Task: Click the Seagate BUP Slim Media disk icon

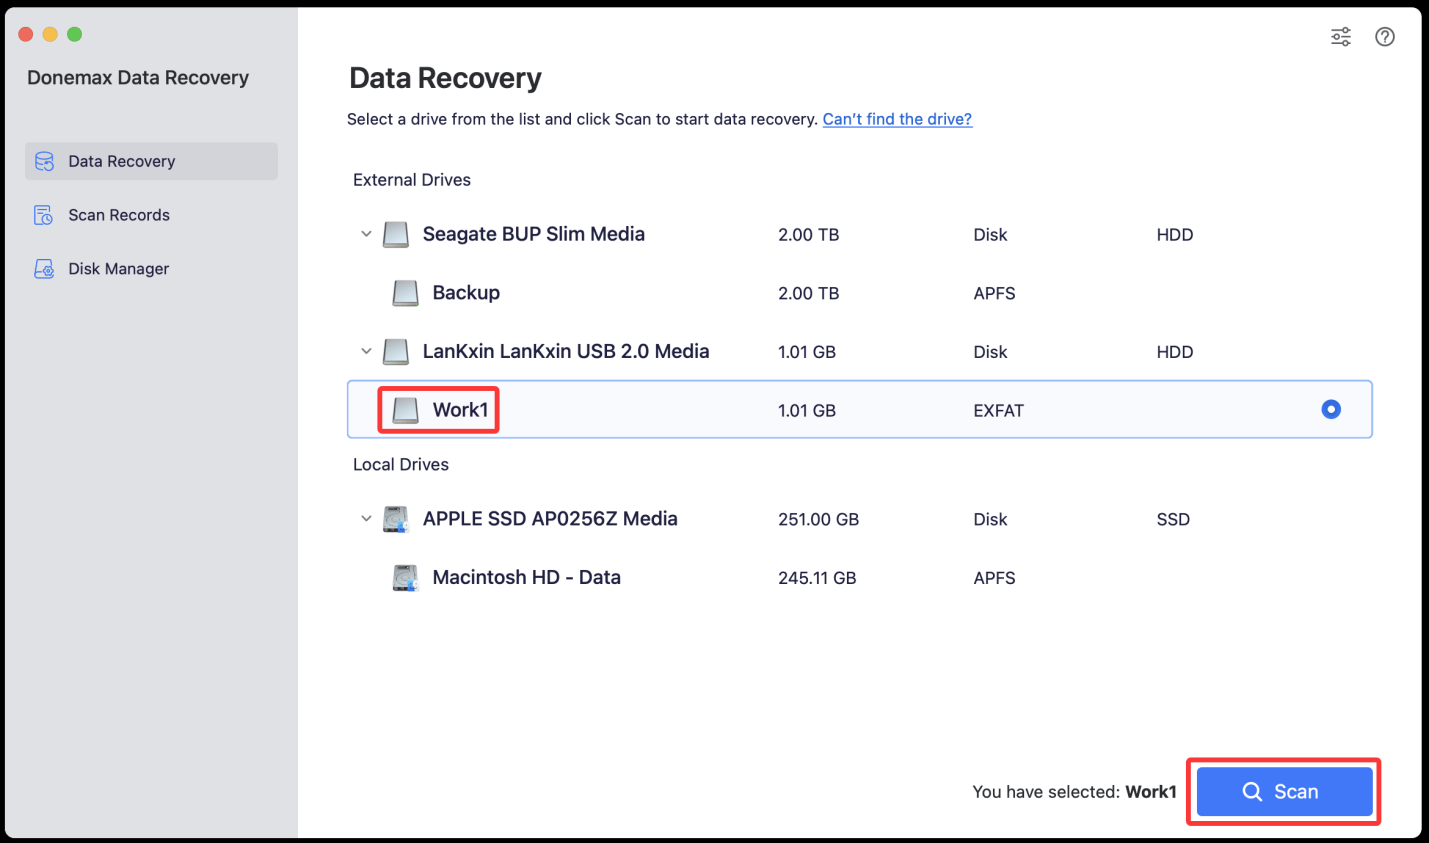Action: pyautogui.click(x=396, y=234)
